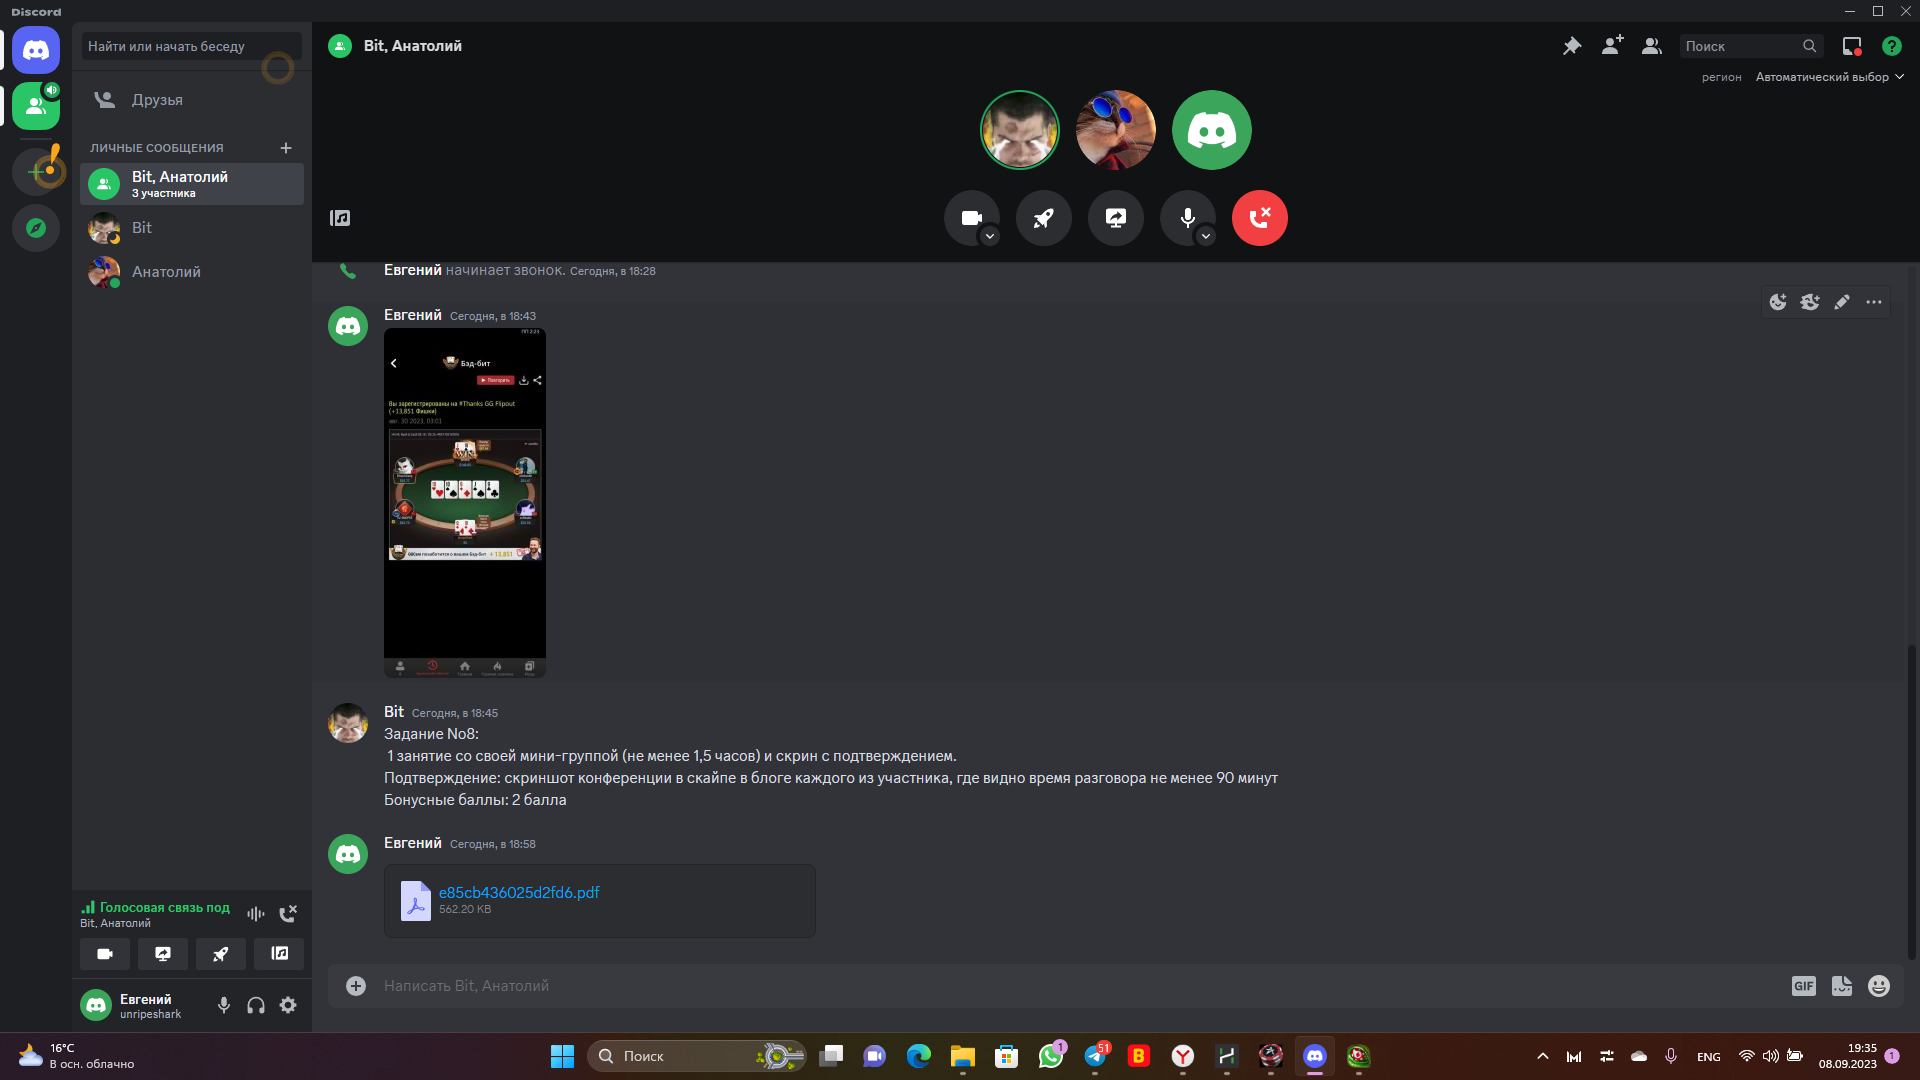The image size is (1920, 1080).
Task: Show hidden tray icons chevron
Action: (x=1543, y=1056)
